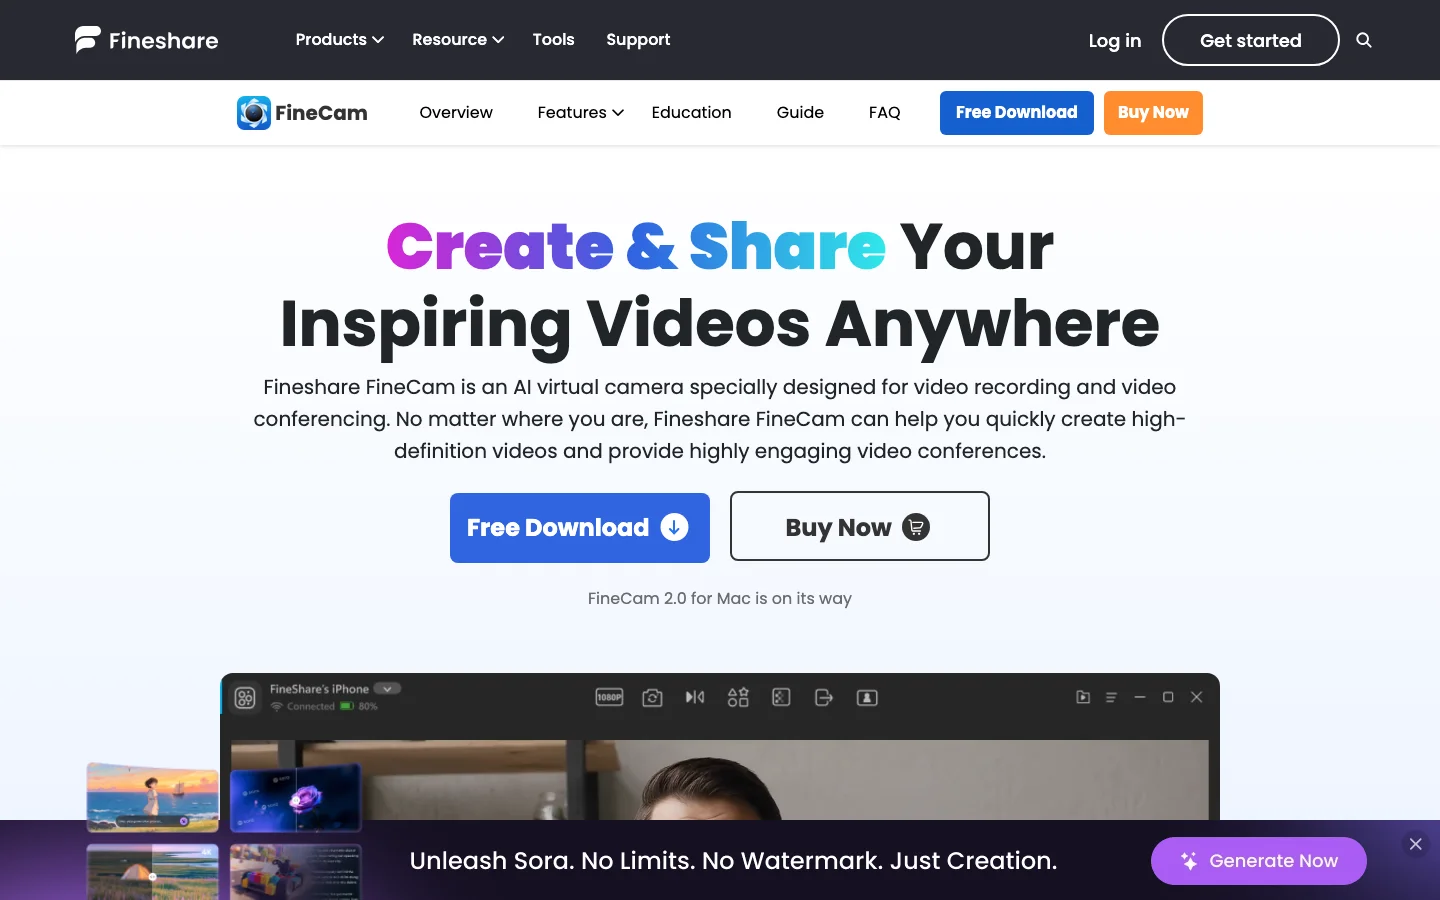Open the FAQ tab
The height and width of the screenshot is (900, 1440).
[885, 113]
